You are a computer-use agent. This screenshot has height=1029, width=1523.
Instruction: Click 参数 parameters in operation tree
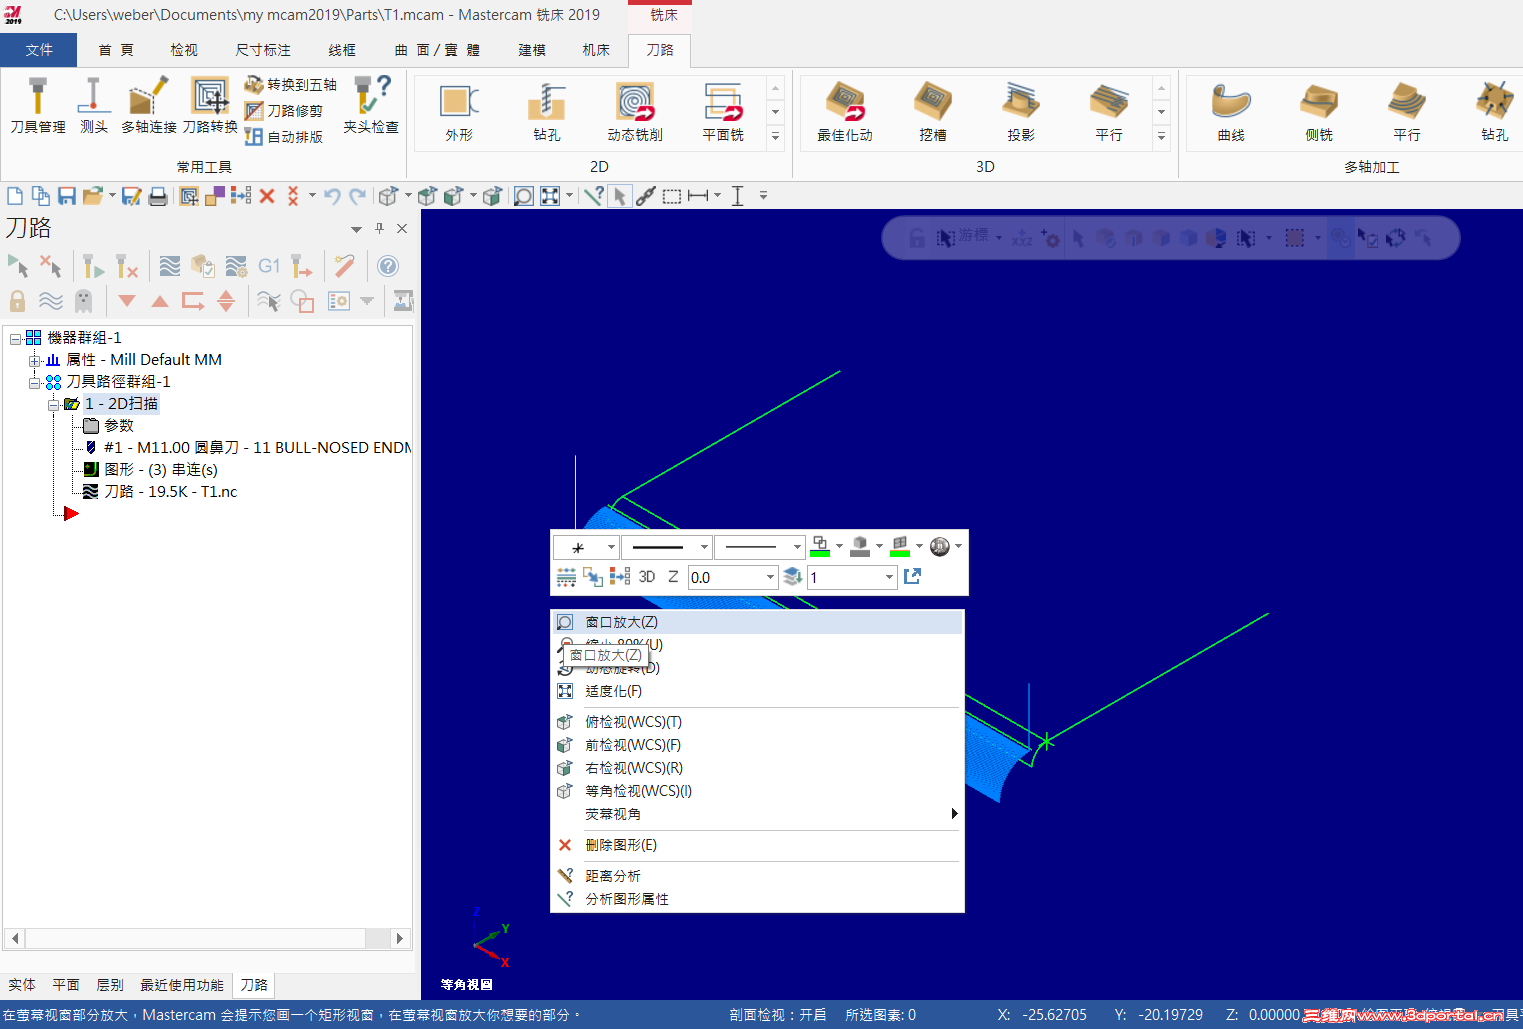pyautogui.click(x=119, y=426)
